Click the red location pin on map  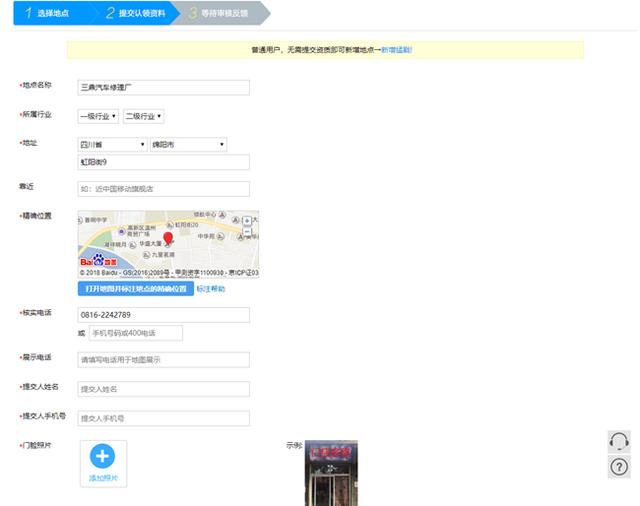pyautogui.click(x=168, y=238)
